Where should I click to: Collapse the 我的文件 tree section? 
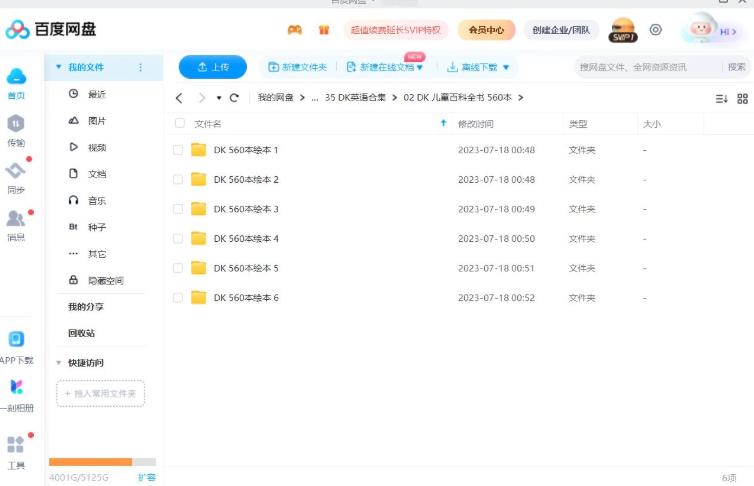[59, 67]
